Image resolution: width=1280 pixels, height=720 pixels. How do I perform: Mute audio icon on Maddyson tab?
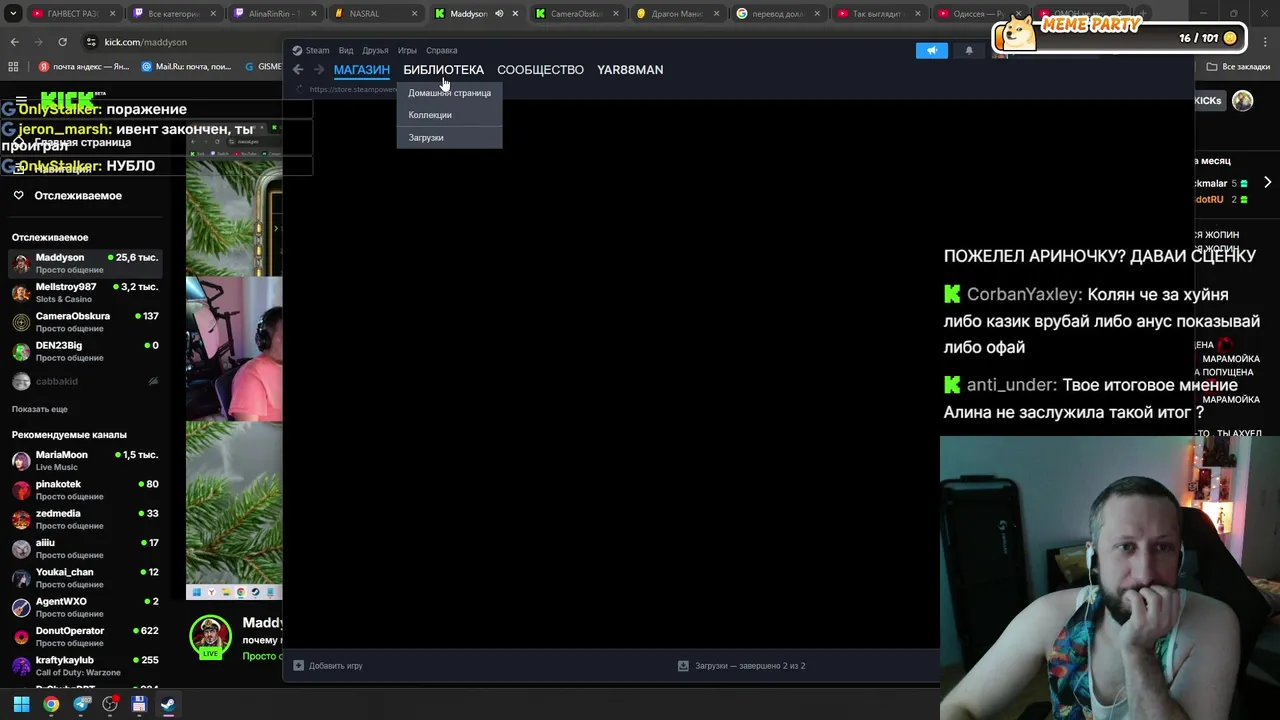tap(499, 14)
